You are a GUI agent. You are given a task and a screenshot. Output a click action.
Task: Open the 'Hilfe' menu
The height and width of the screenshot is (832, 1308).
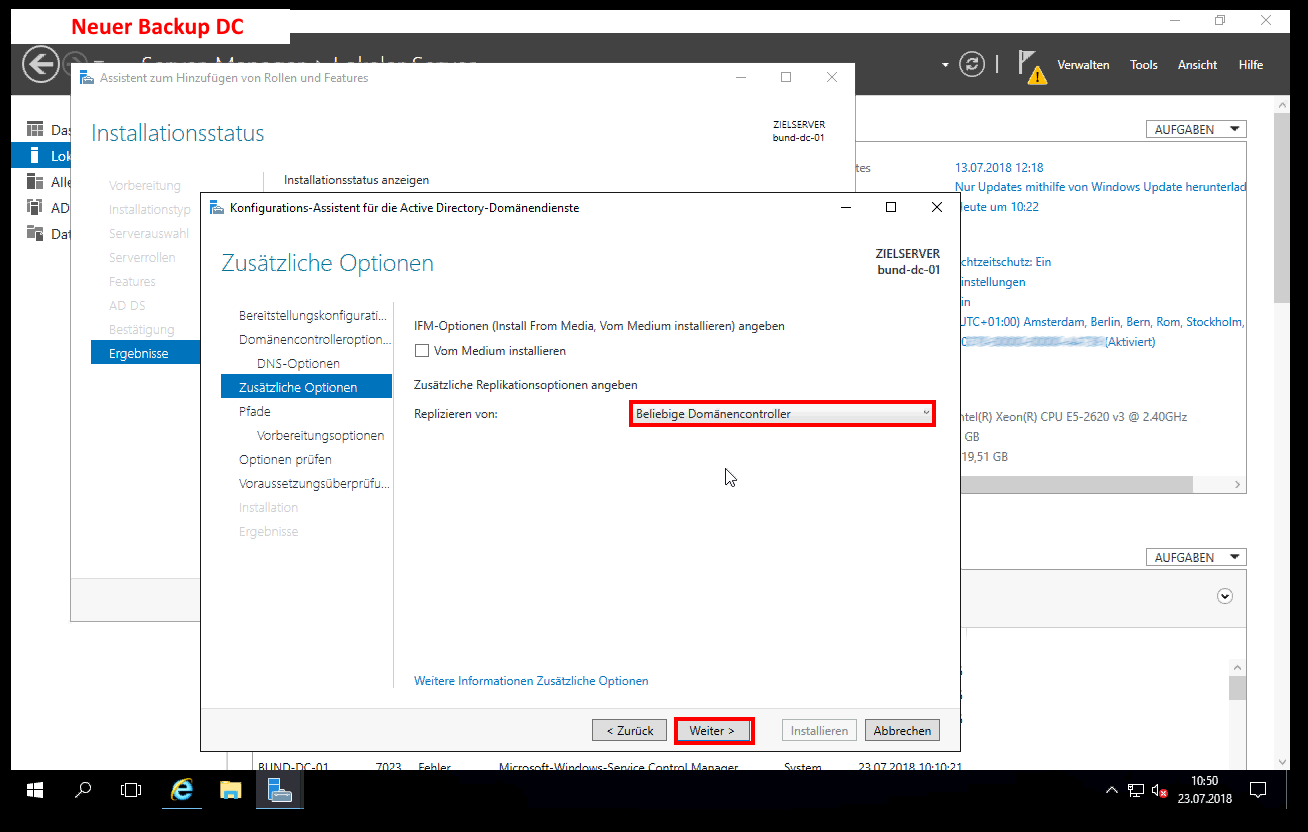[x=1250, y=65]
